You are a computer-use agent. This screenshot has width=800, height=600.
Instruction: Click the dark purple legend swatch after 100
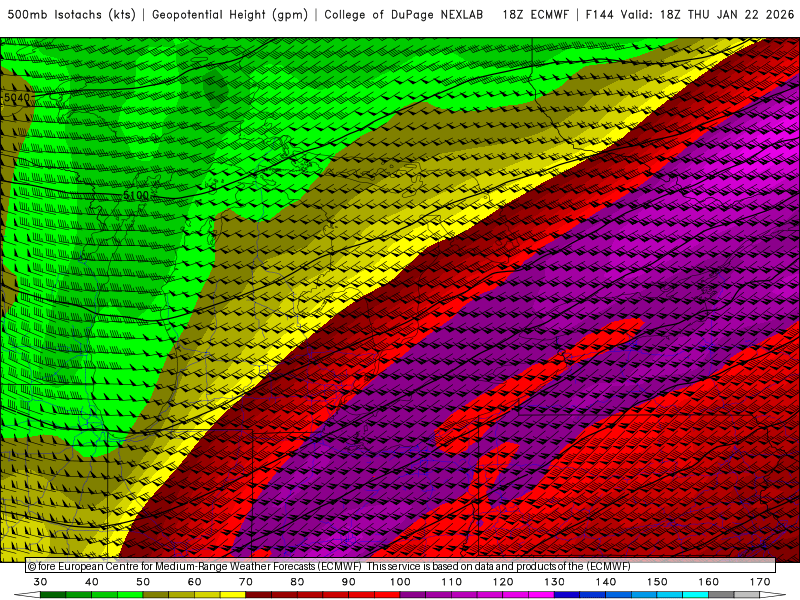pyautogui.click(x=413, y=595)
